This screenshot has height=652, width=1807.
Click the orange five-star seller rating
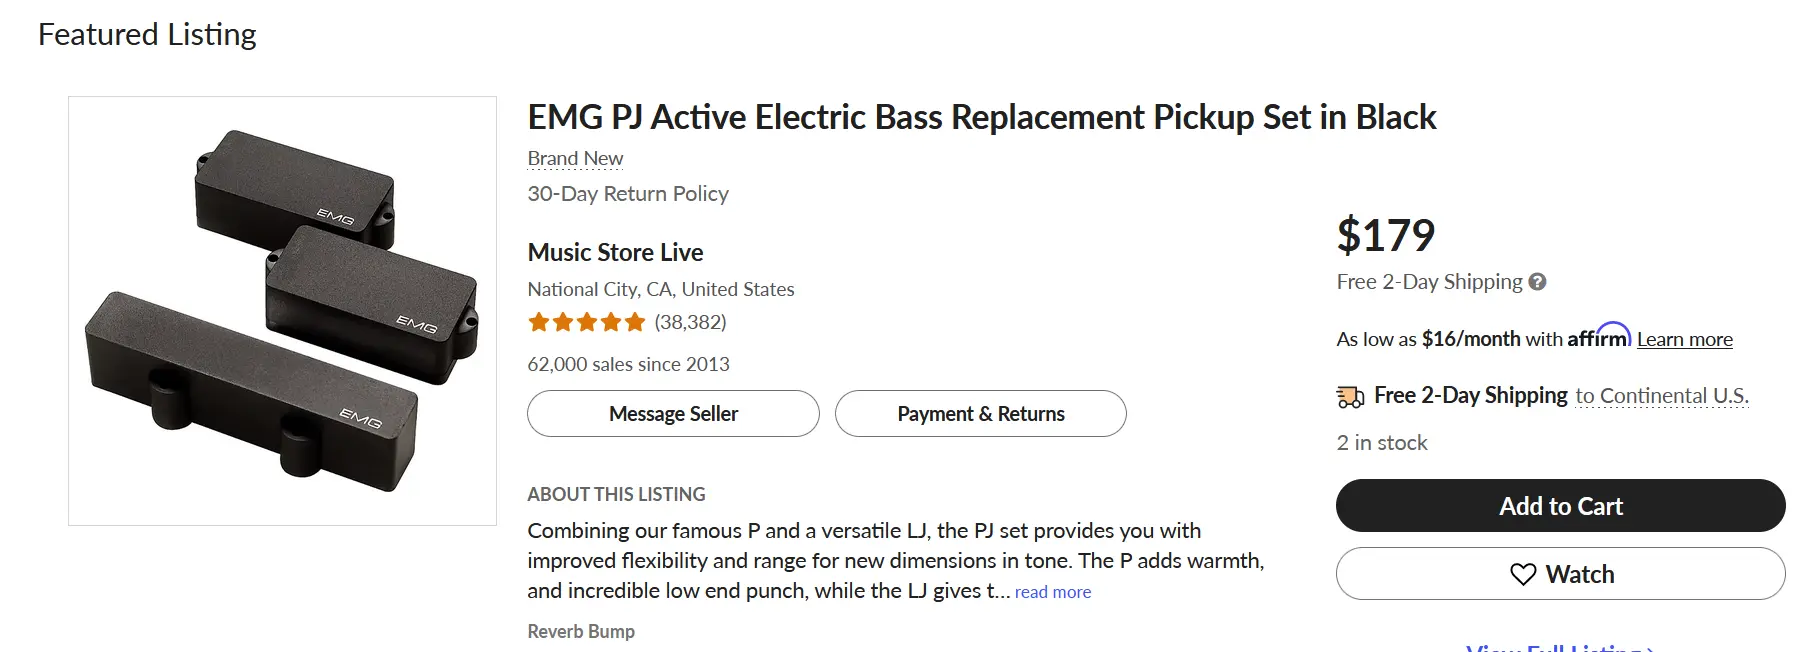(587, 322)
